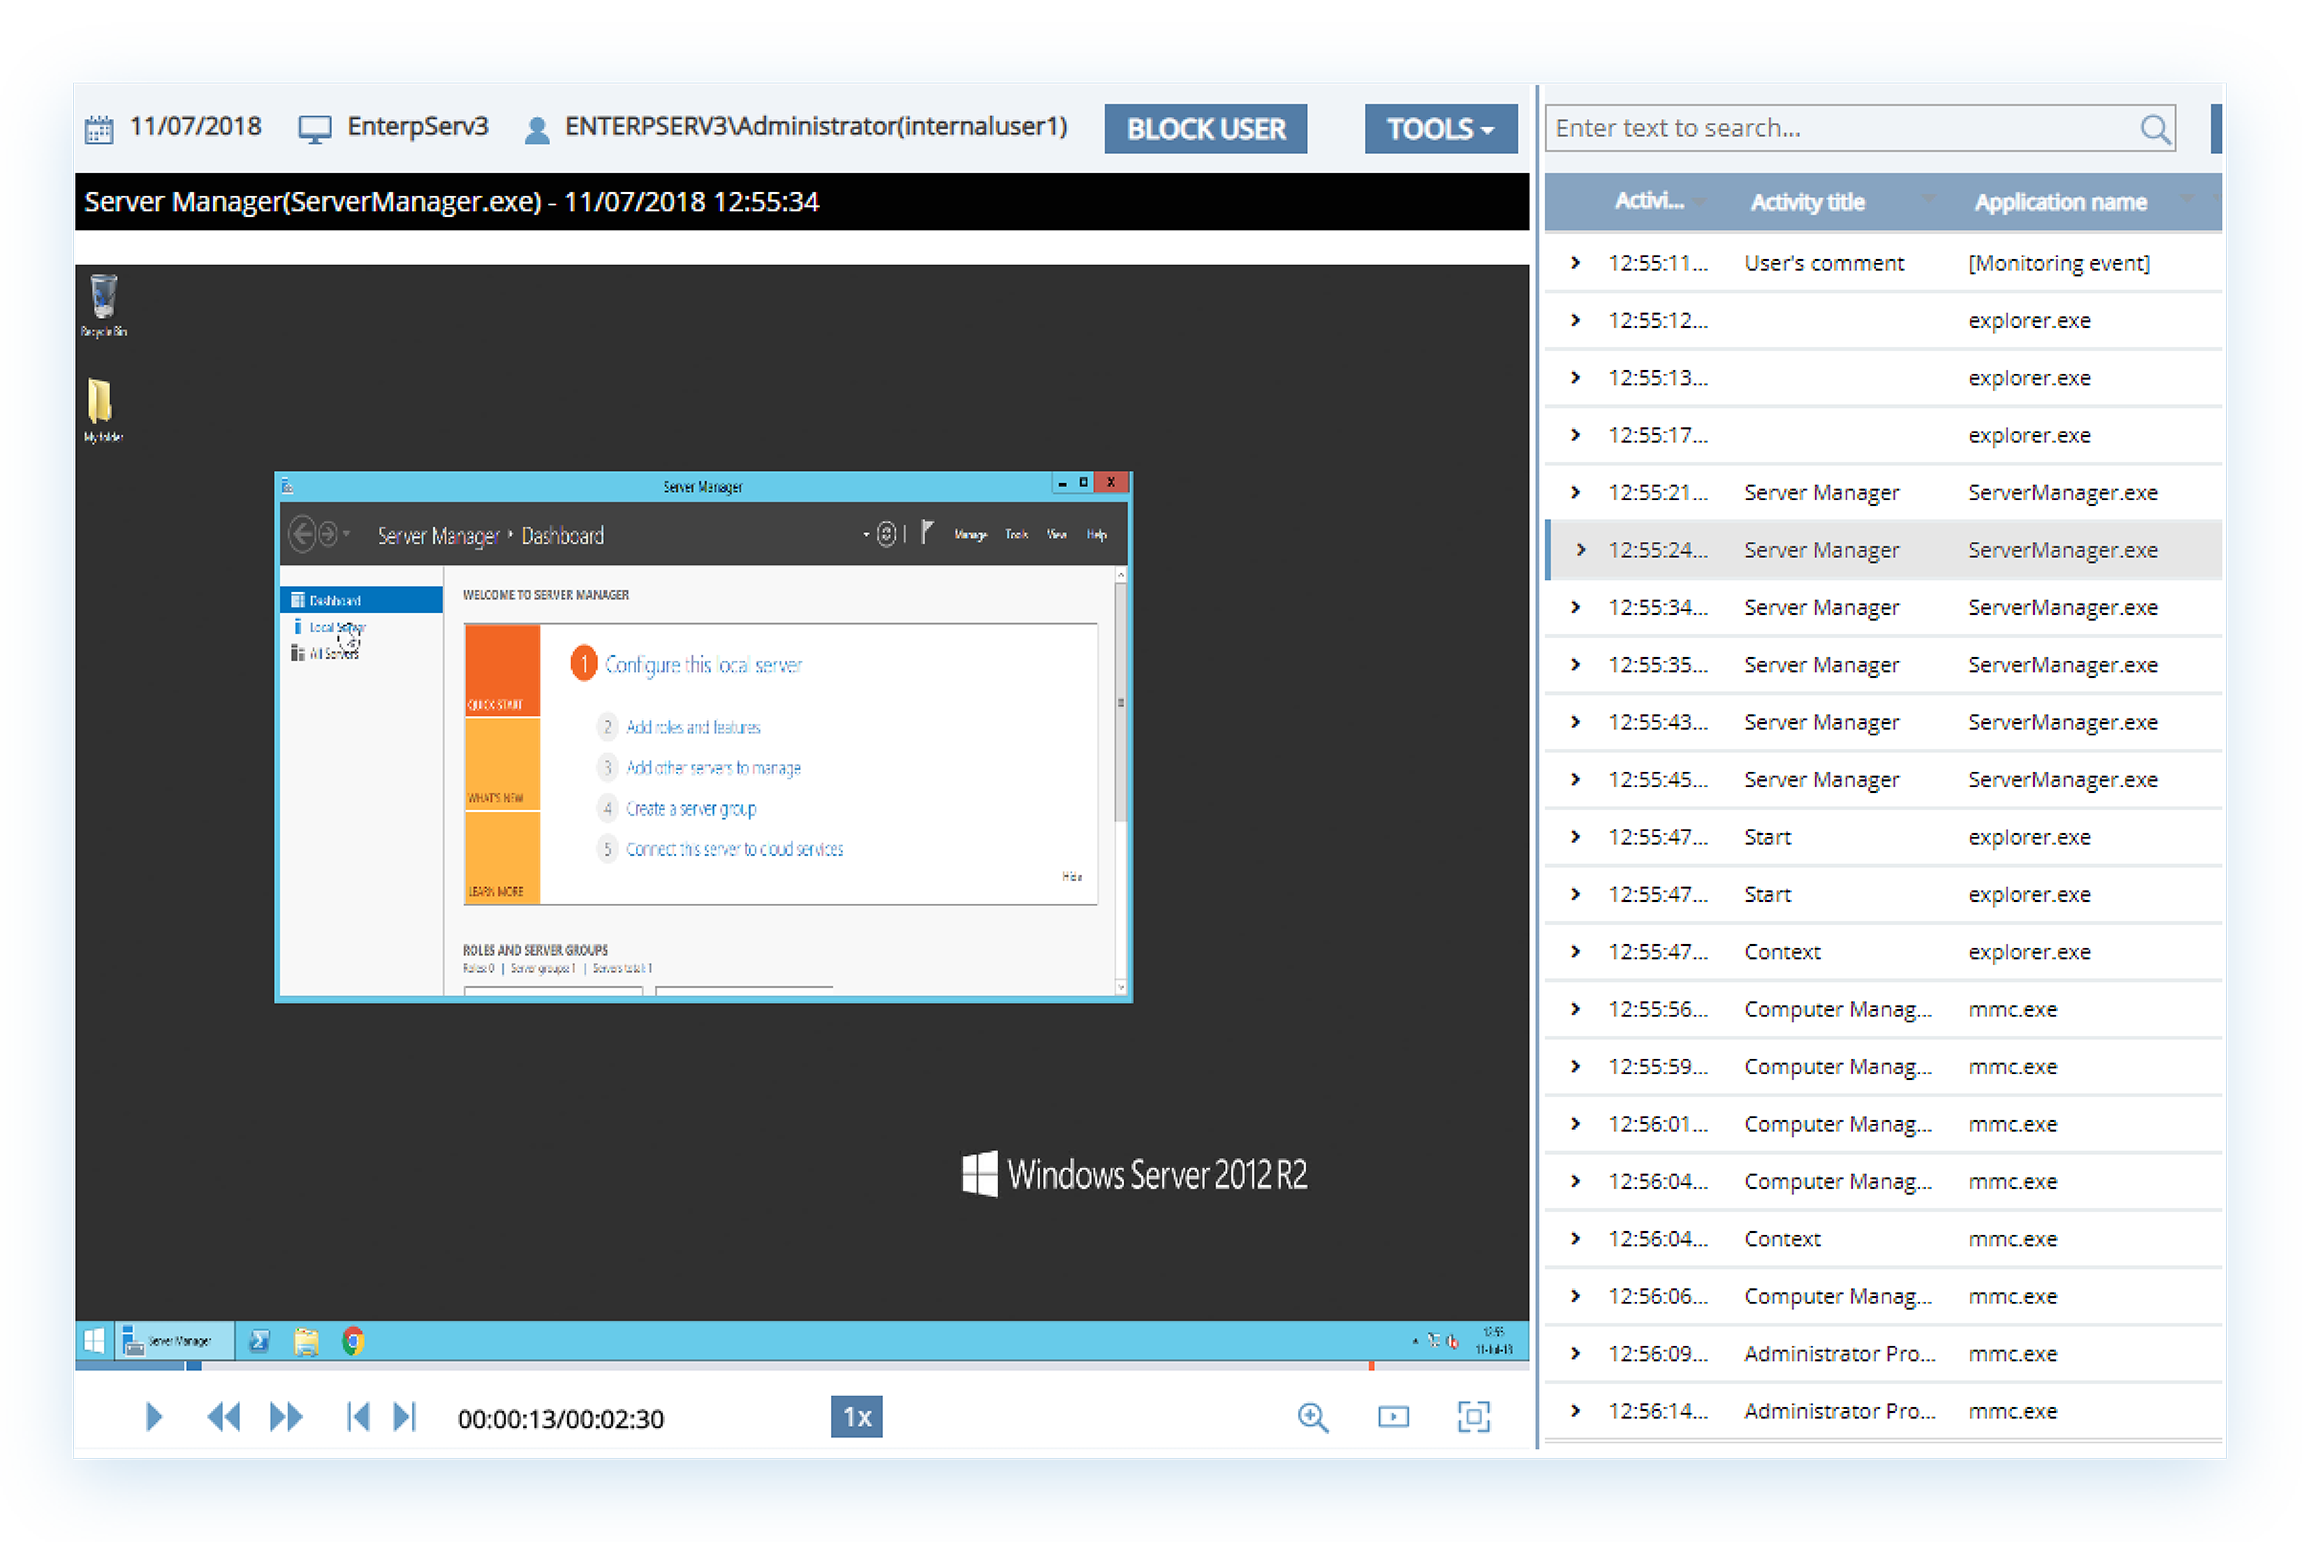2302x1542 pixels.
Task: Open the Manage menu in Server Manager
Action: [969, 534]
